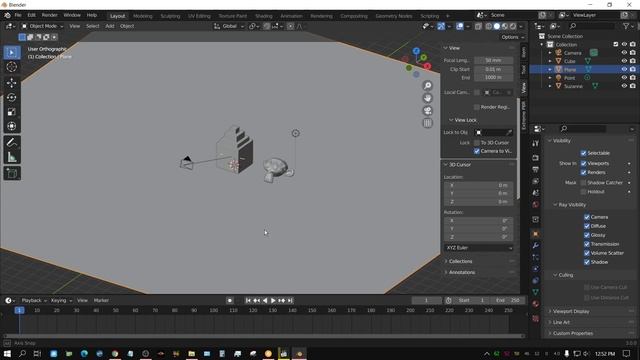Play the animation forward
Screen dimensions: 640x360
pyautogui.click(x=273, y=300)
